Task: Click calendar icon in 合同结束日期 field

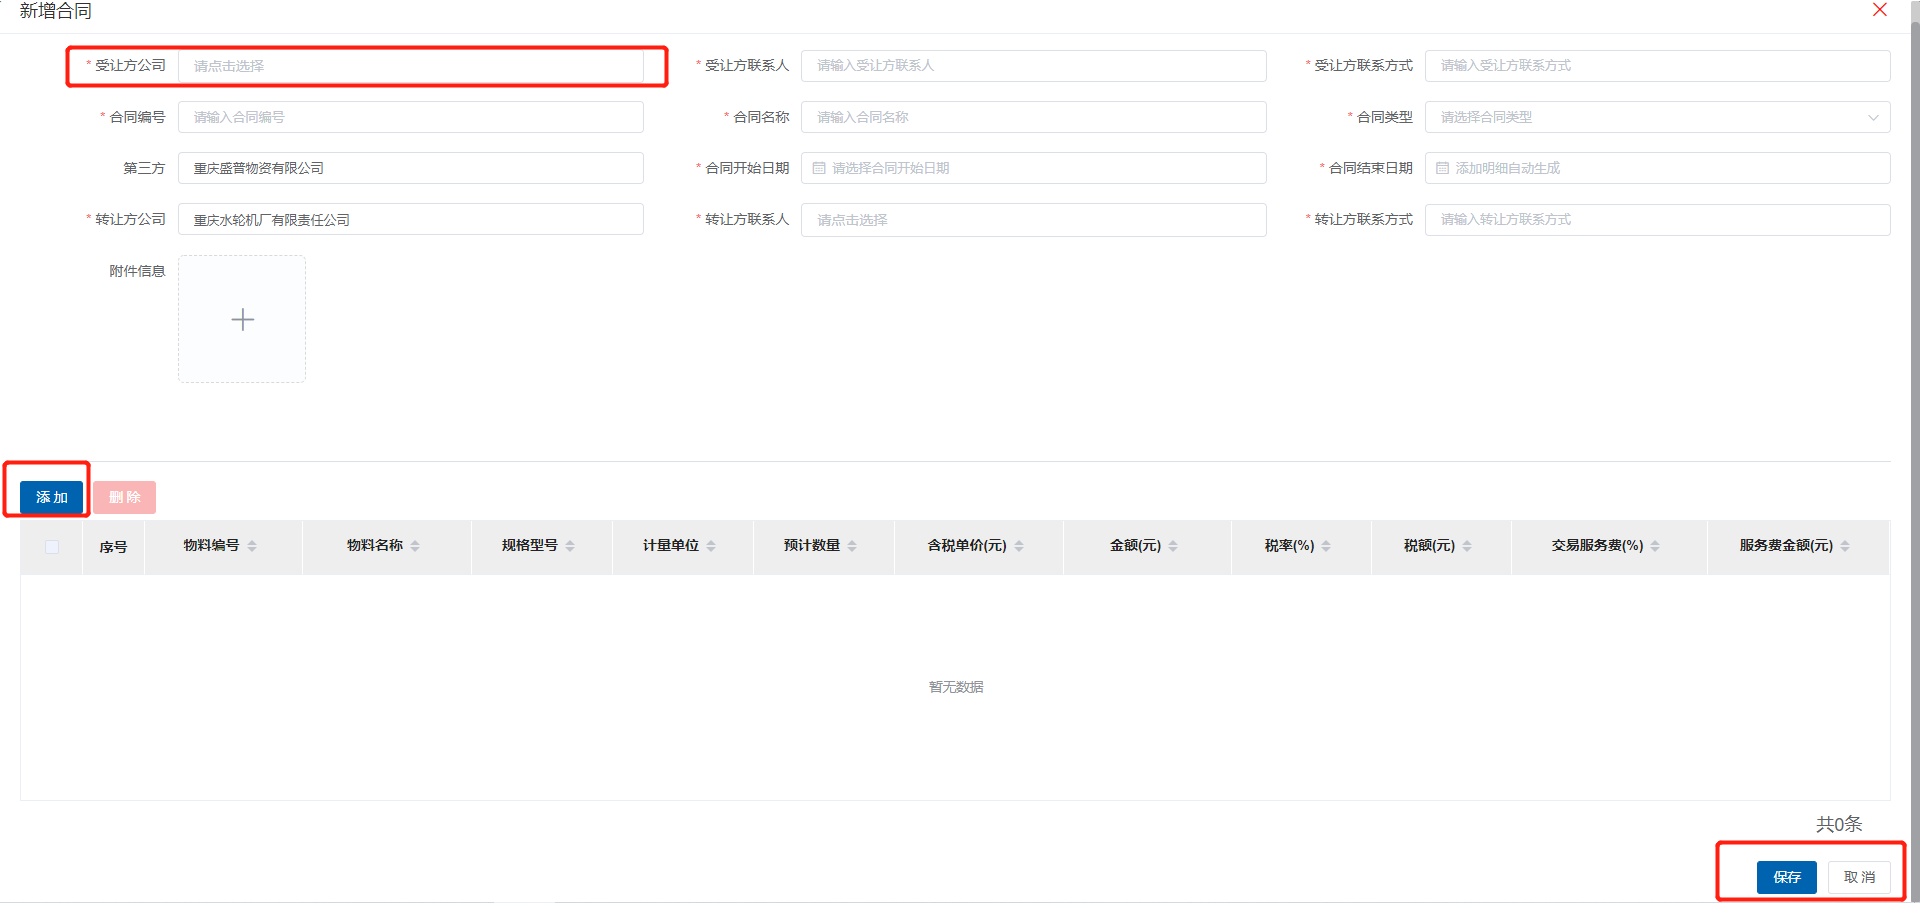Action: coord(1442,168)
